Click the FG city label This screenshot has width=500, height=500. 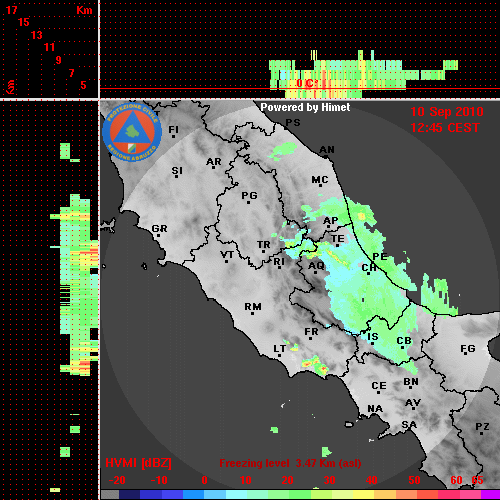coord(468,349)
